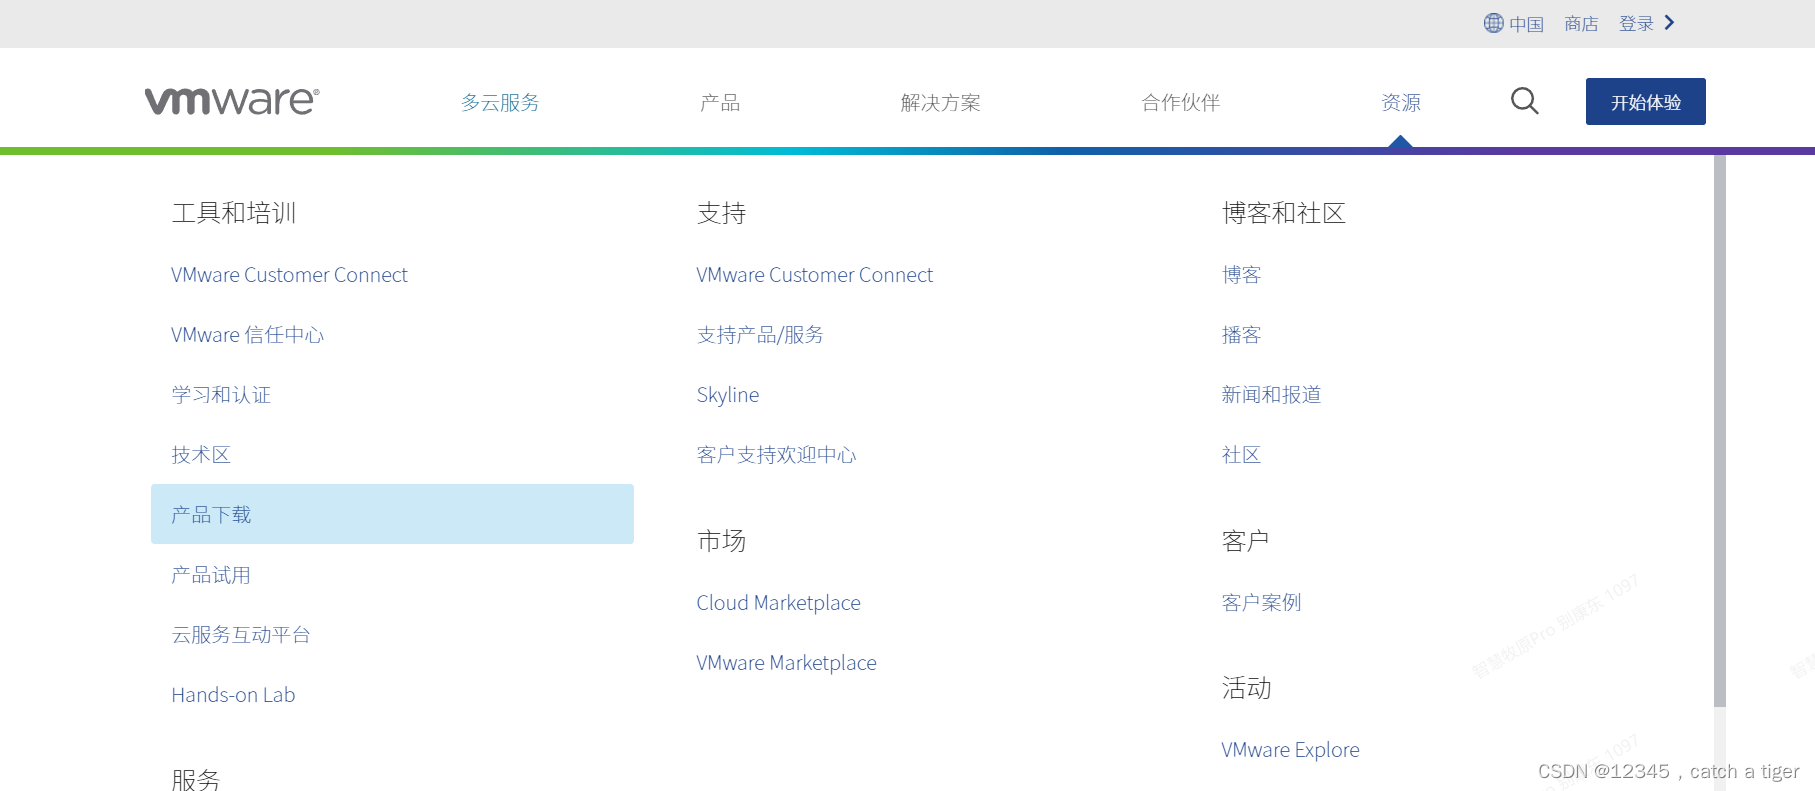Screen dimensions: 1815x791
Task: Open VMware Customer Connect under 工具和培训
Action: (289, 275)
